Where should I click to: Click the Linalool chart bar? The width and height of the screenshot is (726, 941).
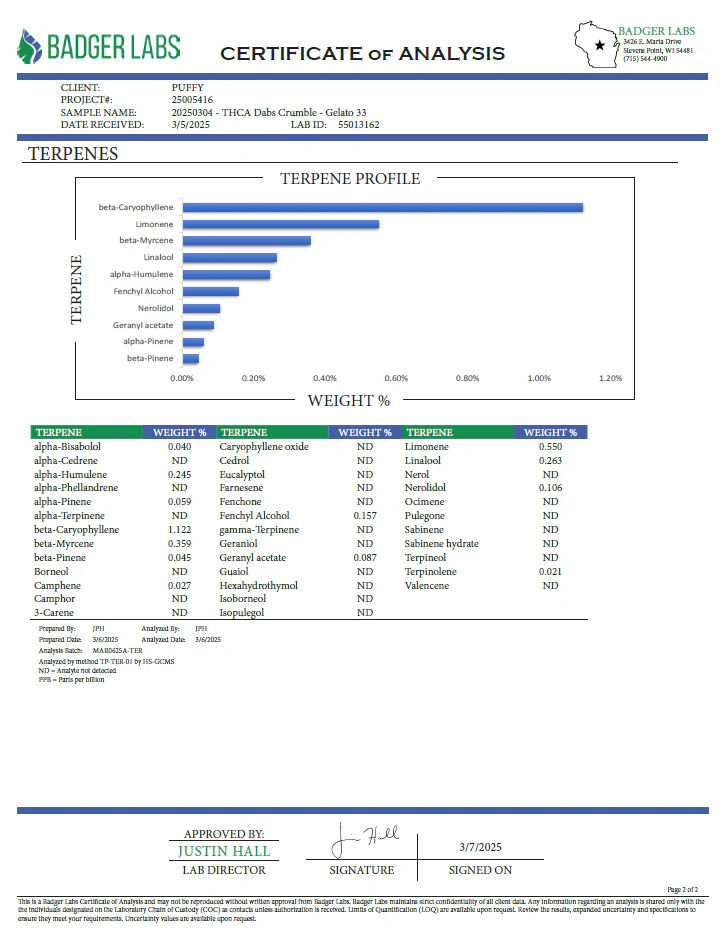click(230, 258)
